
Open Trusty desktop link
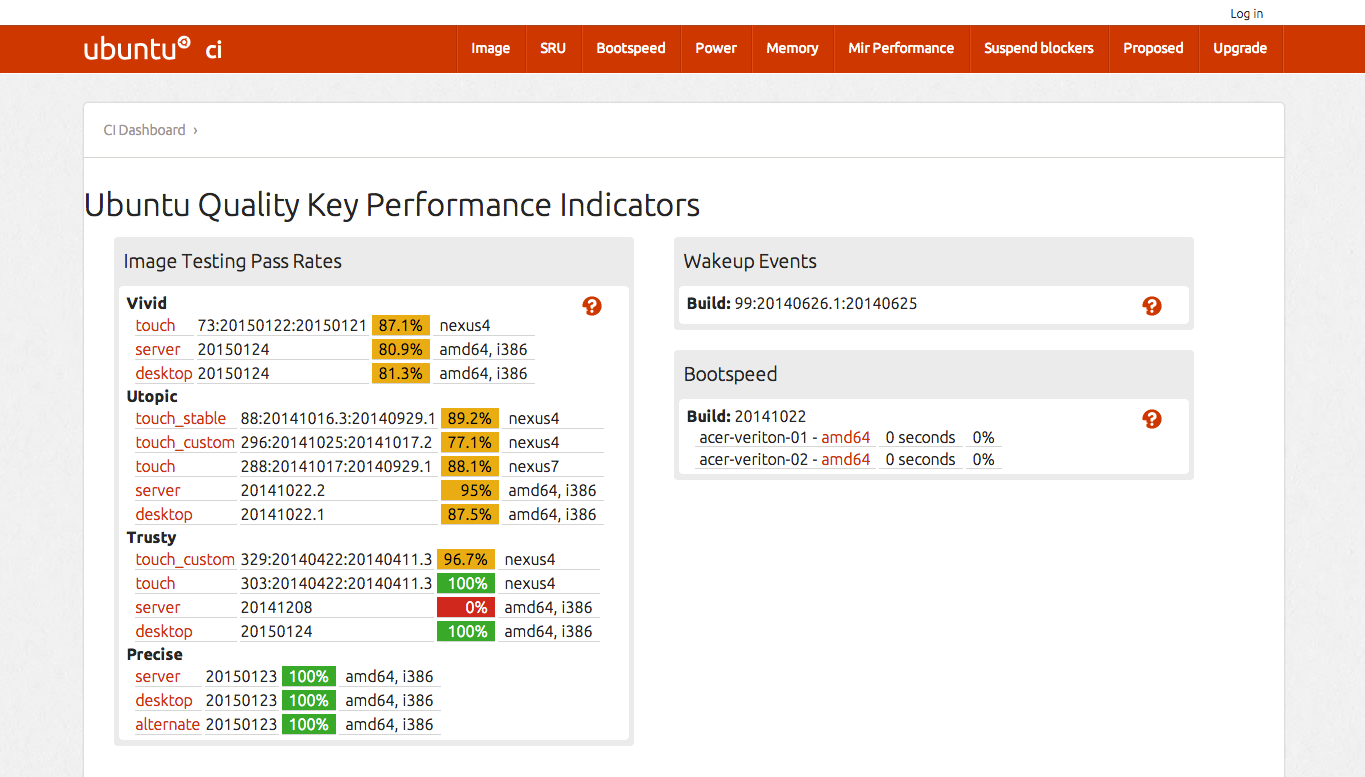pos(164,631)
